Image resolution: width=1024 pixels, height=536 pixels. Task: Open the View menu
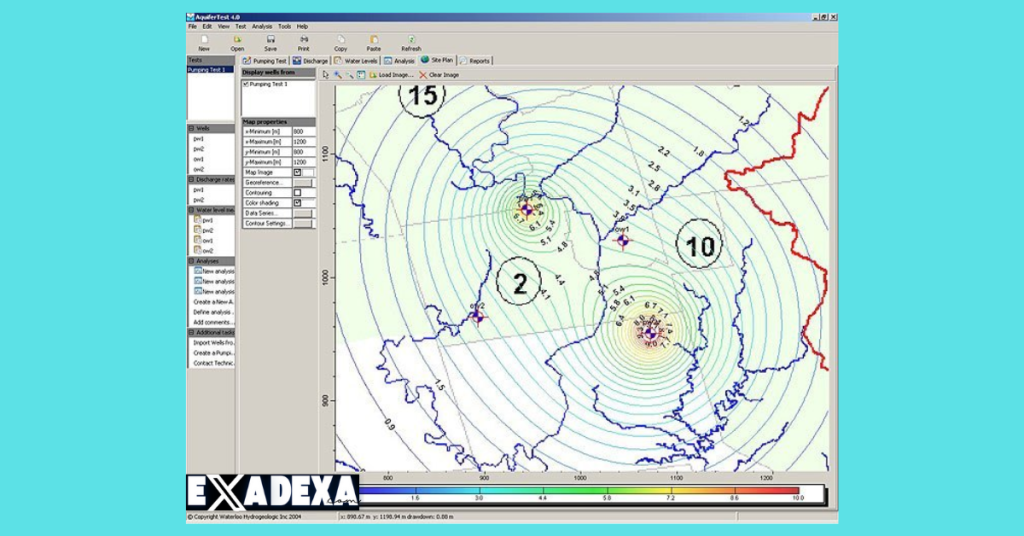[223, 27]
